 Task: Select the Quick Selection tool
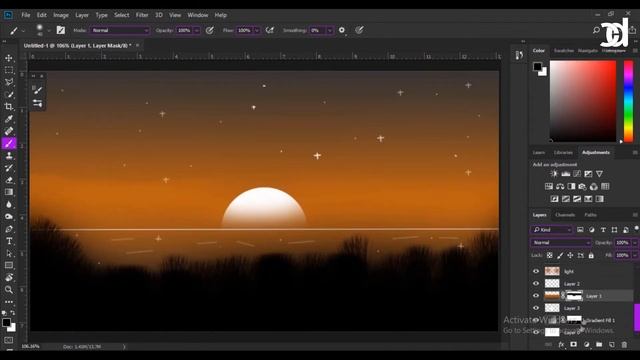(9, 95)
